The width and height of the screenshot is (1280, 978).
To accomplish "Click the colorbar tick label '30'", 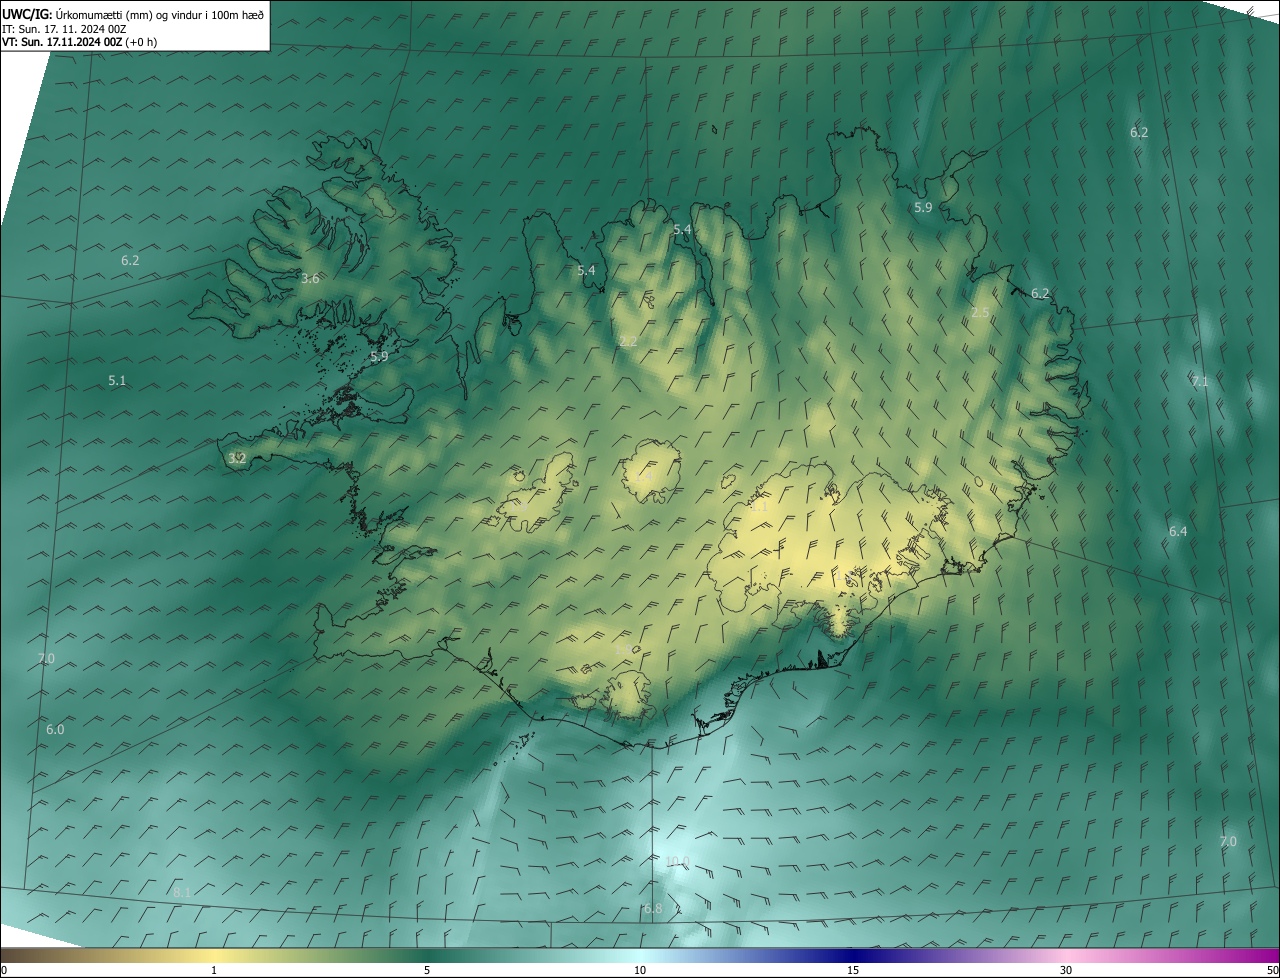I will [x=1066, y=970].
